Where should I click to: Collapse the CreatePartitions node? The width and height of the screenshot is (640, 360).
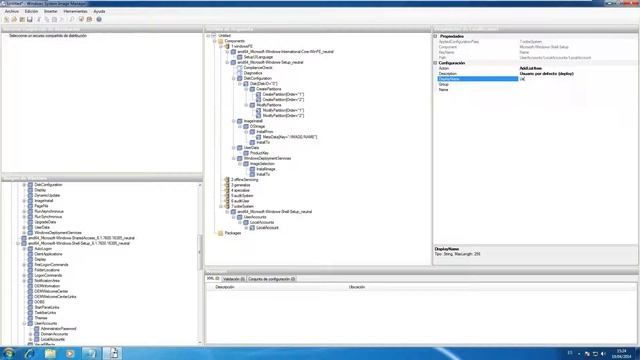(247, 89)
